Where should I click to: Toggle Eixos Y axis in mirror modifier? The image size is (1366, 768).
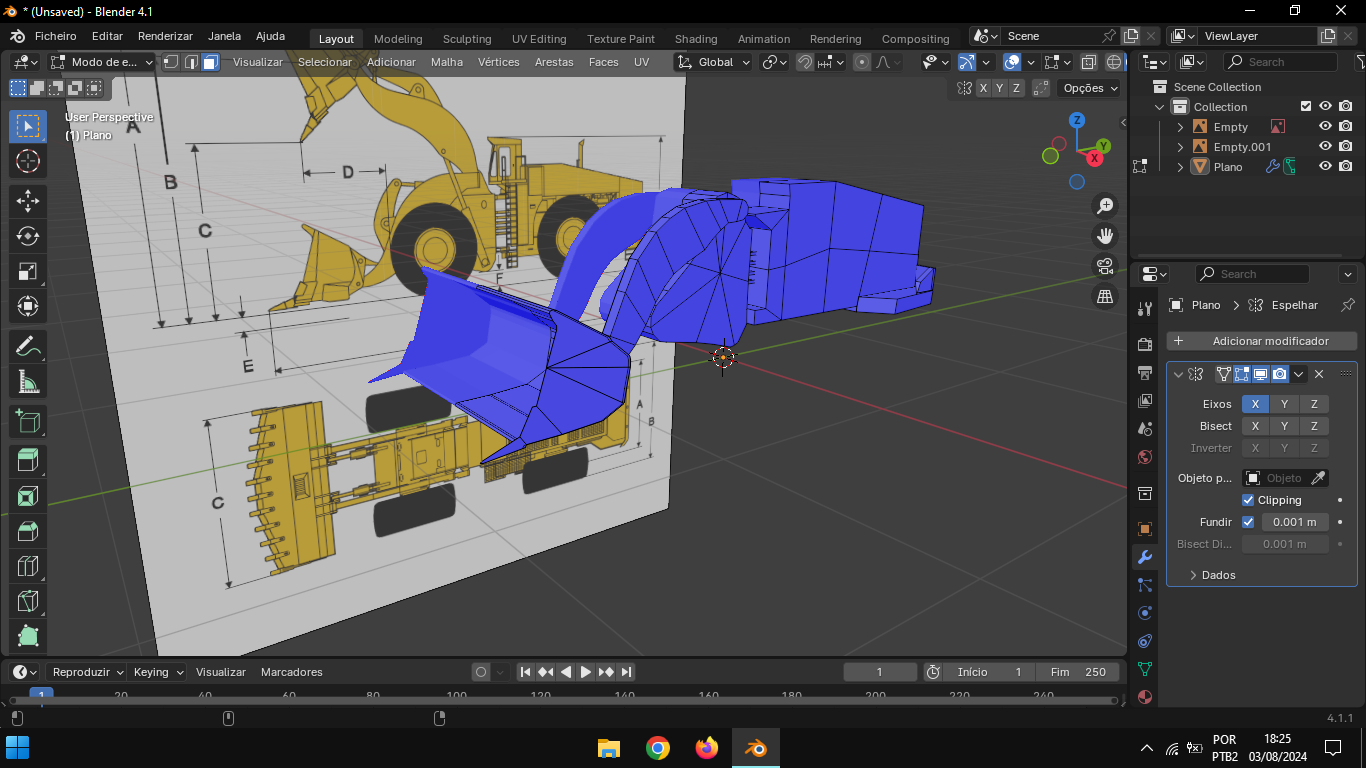(x=1285, y=404)
